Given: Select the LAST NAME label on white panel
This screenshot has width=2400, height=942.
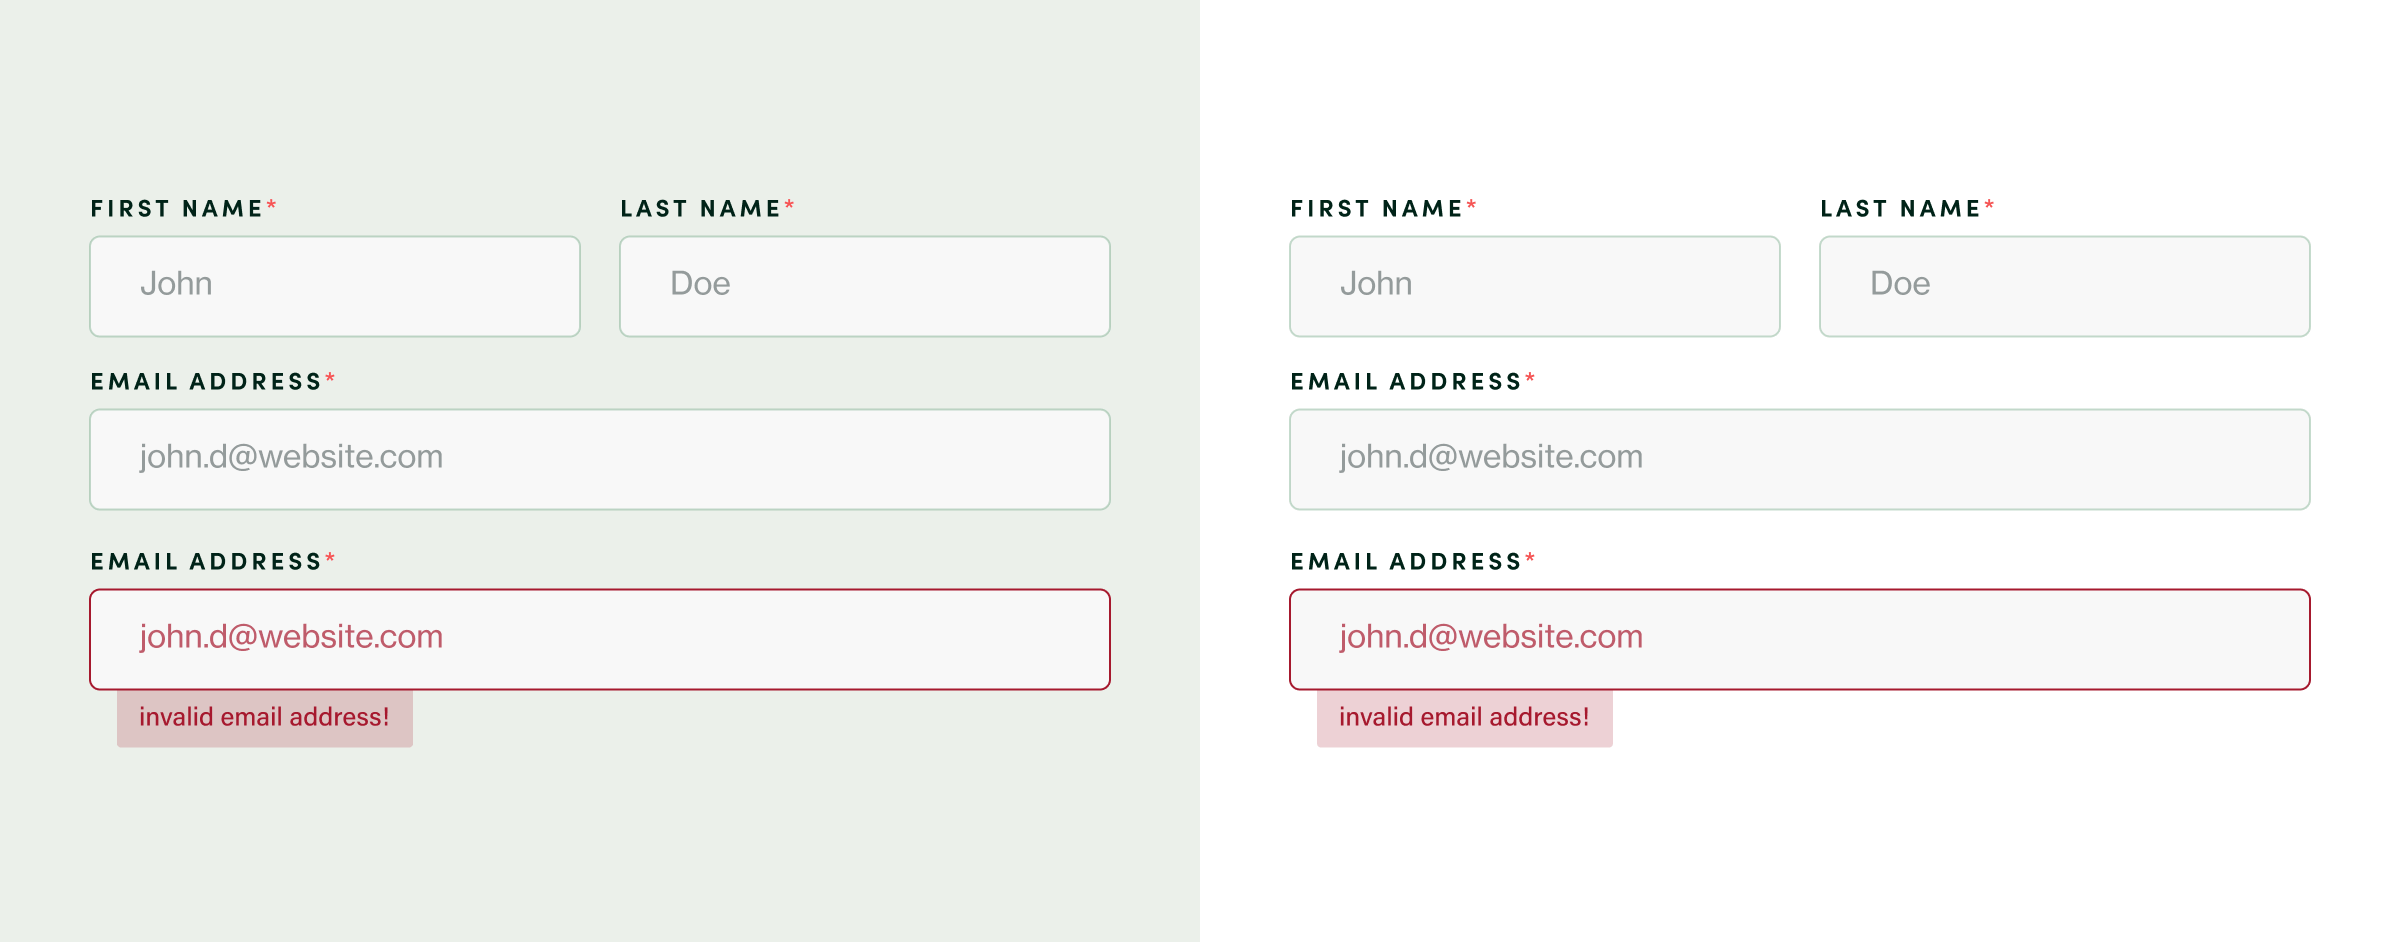Looking at the screenshot, I should click(x=1900, y=209).
